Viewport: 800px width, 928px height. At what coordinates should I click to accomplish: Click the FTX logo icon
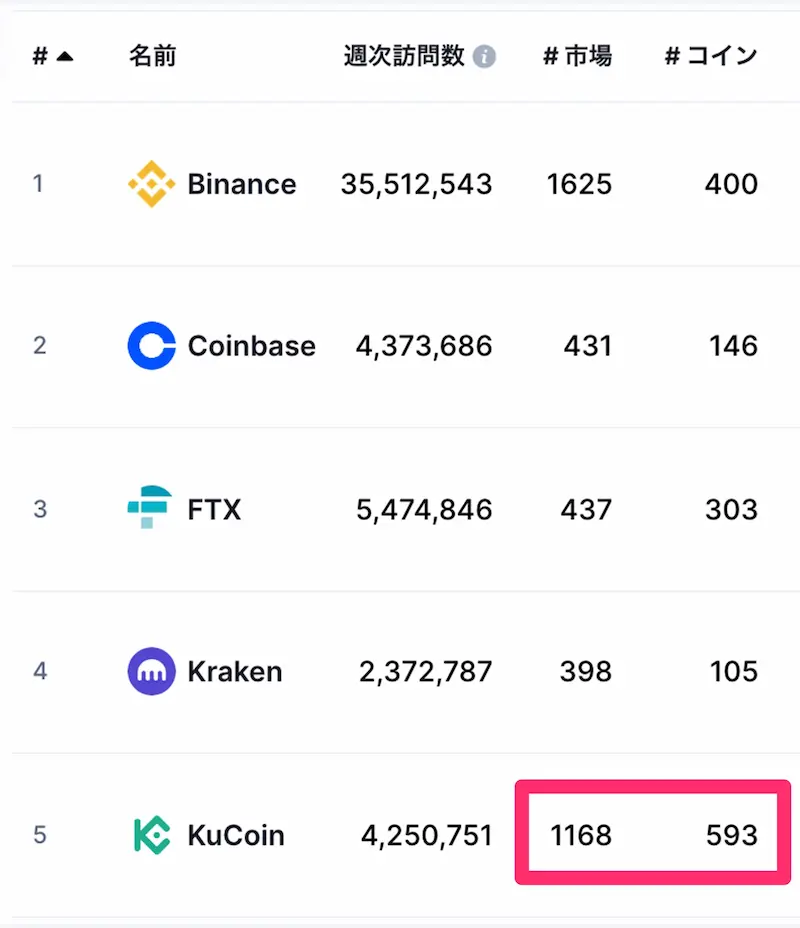click(x=152, y=509)
